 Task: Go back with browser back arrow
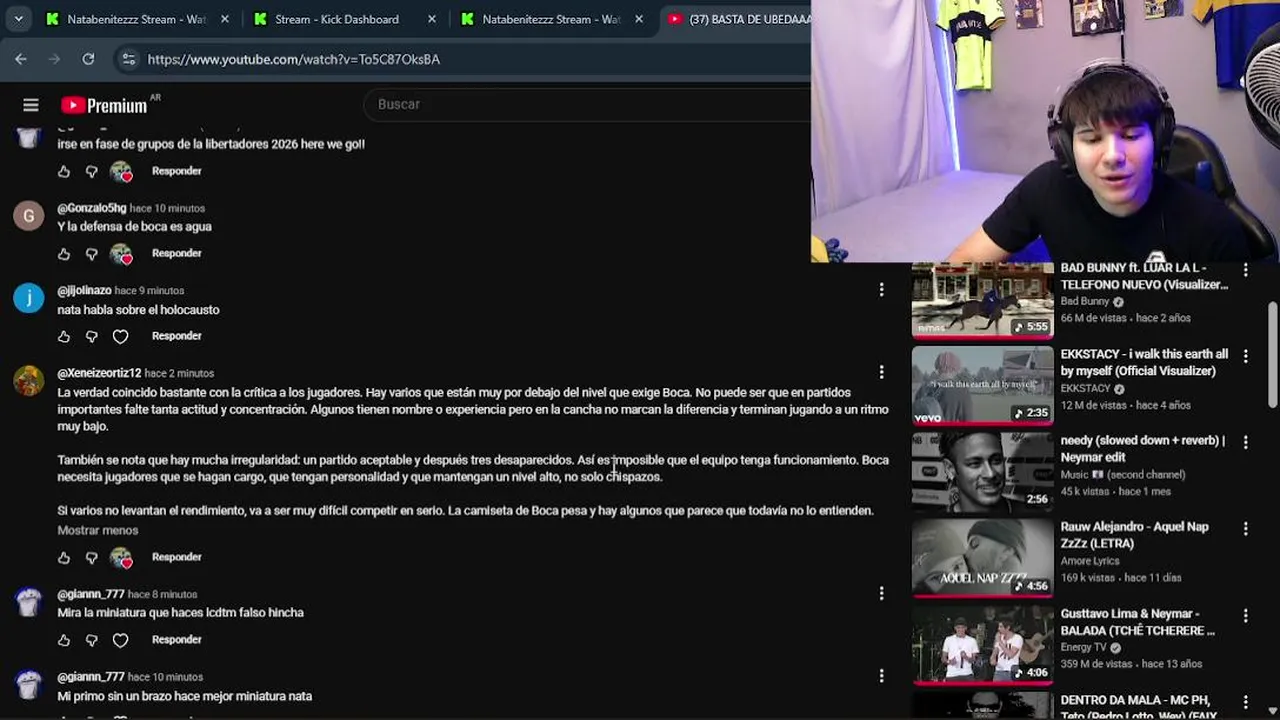pos(21,59)
